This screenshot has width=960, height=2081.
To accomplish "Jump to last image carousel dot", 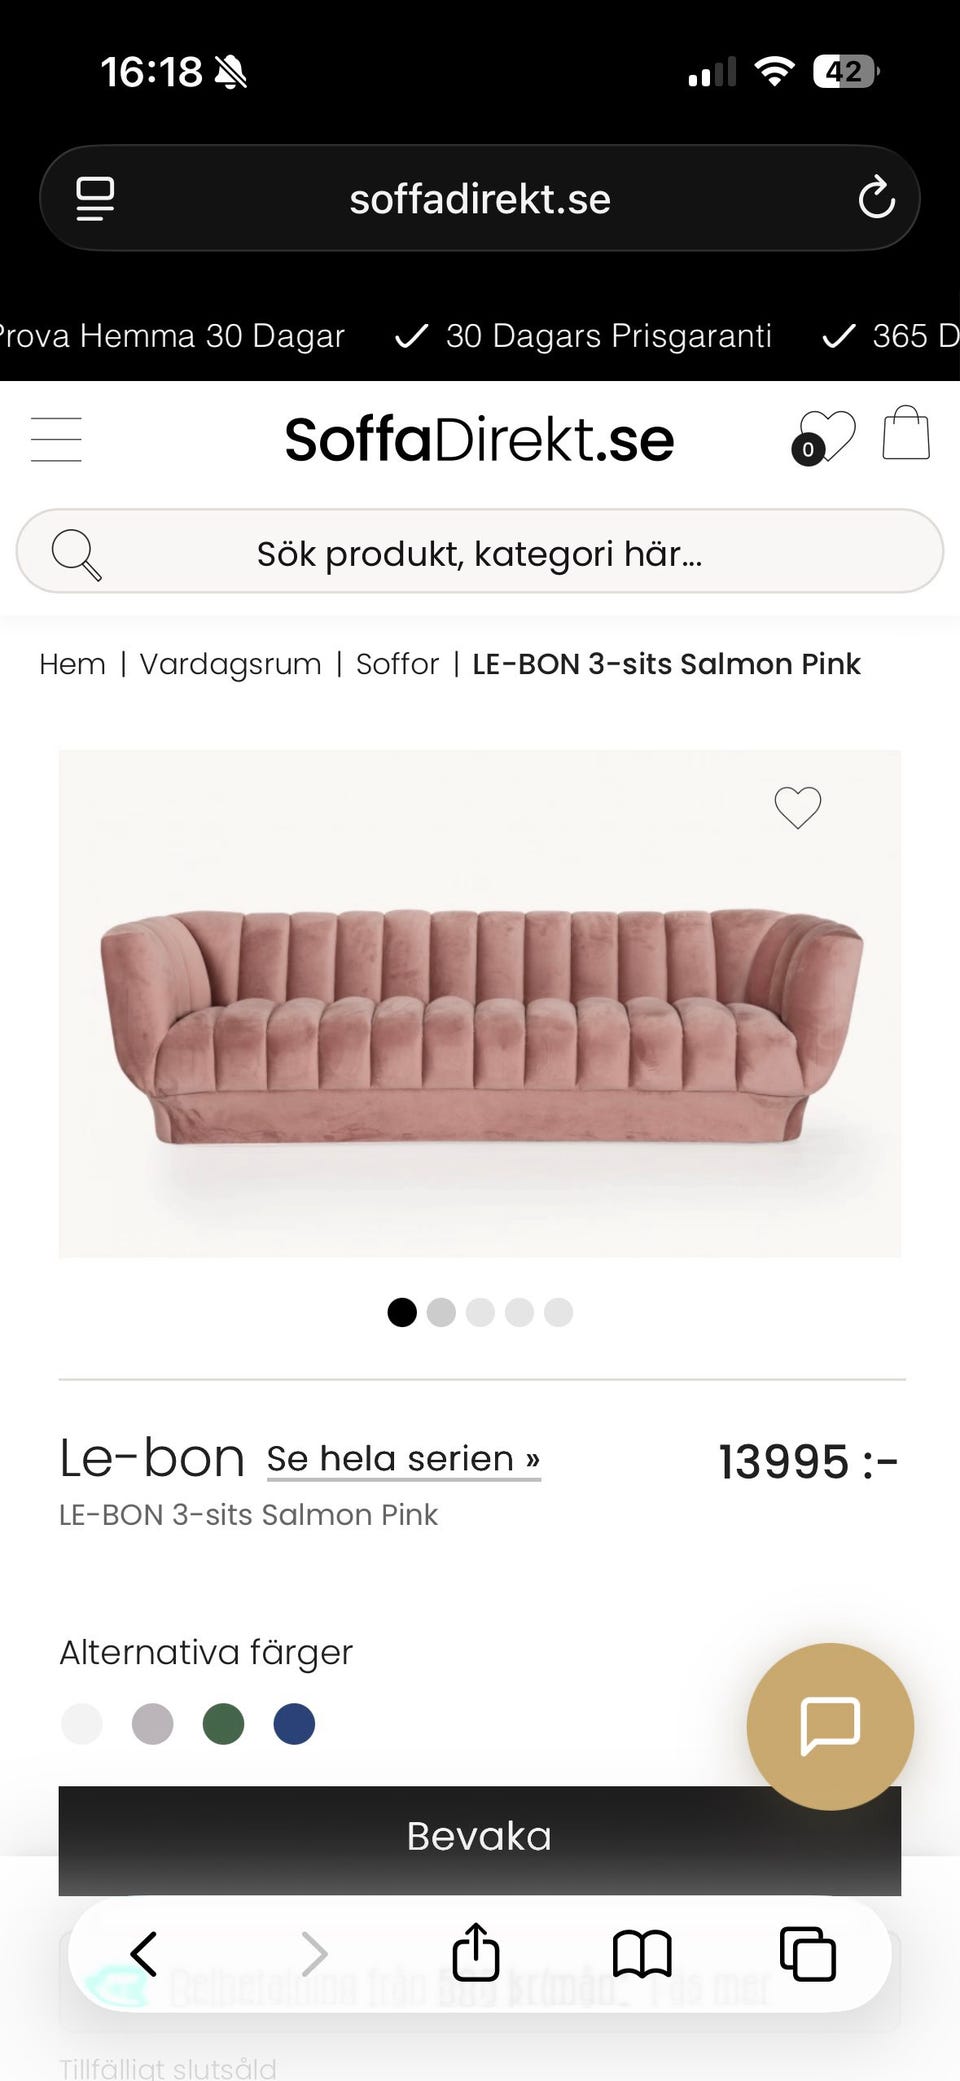I will pos(558,1312).
